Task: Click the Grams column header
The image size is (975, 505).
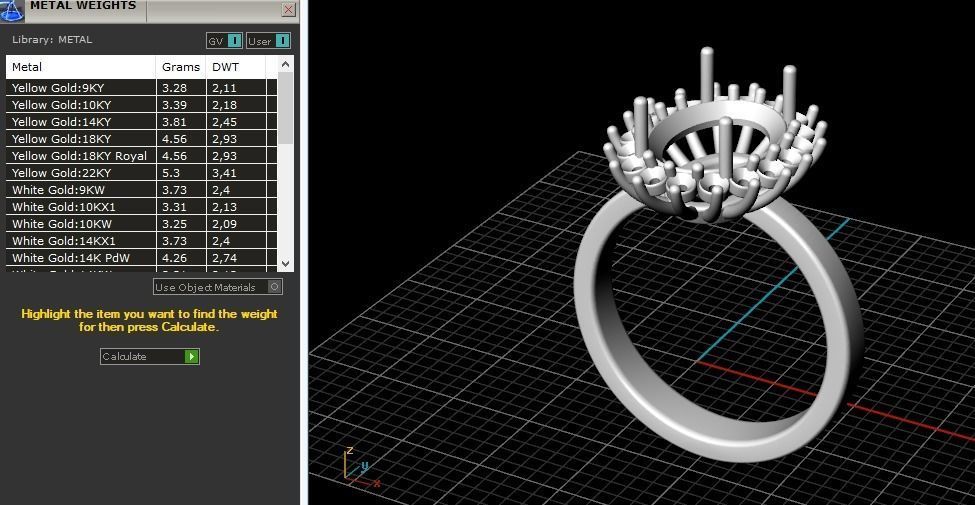Action: (x=180, y=67)
